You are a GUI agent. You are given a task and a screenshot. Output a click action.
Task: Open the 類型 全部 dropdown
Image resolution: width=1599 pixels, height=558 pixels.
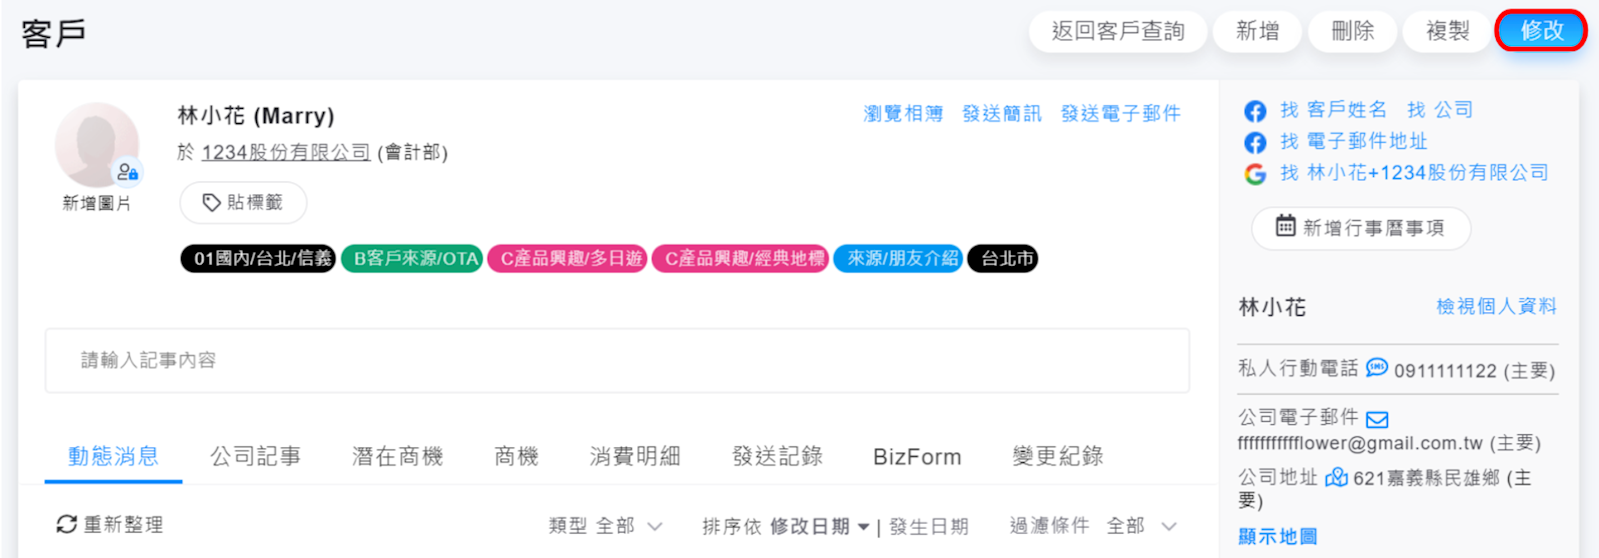(x=605, y=526)
